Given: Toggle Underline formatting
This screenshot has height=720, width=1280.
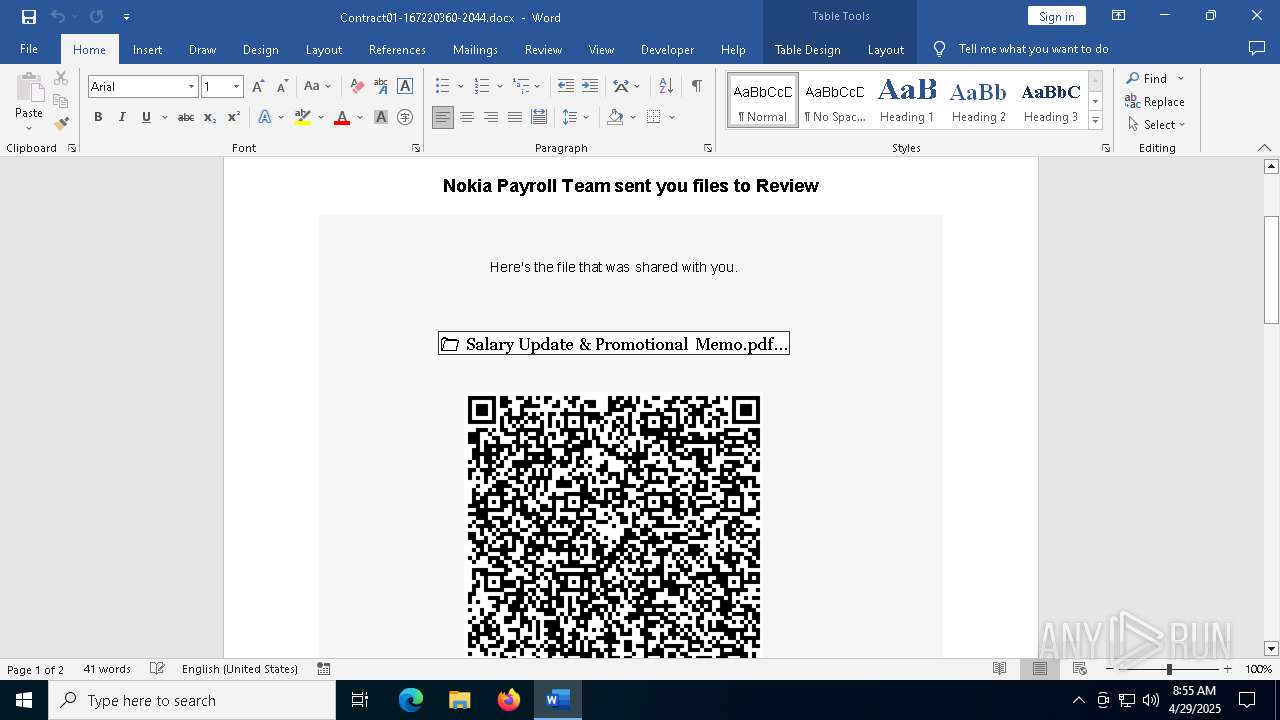Looking at the screenshot, I should click(x=146, y=118).
